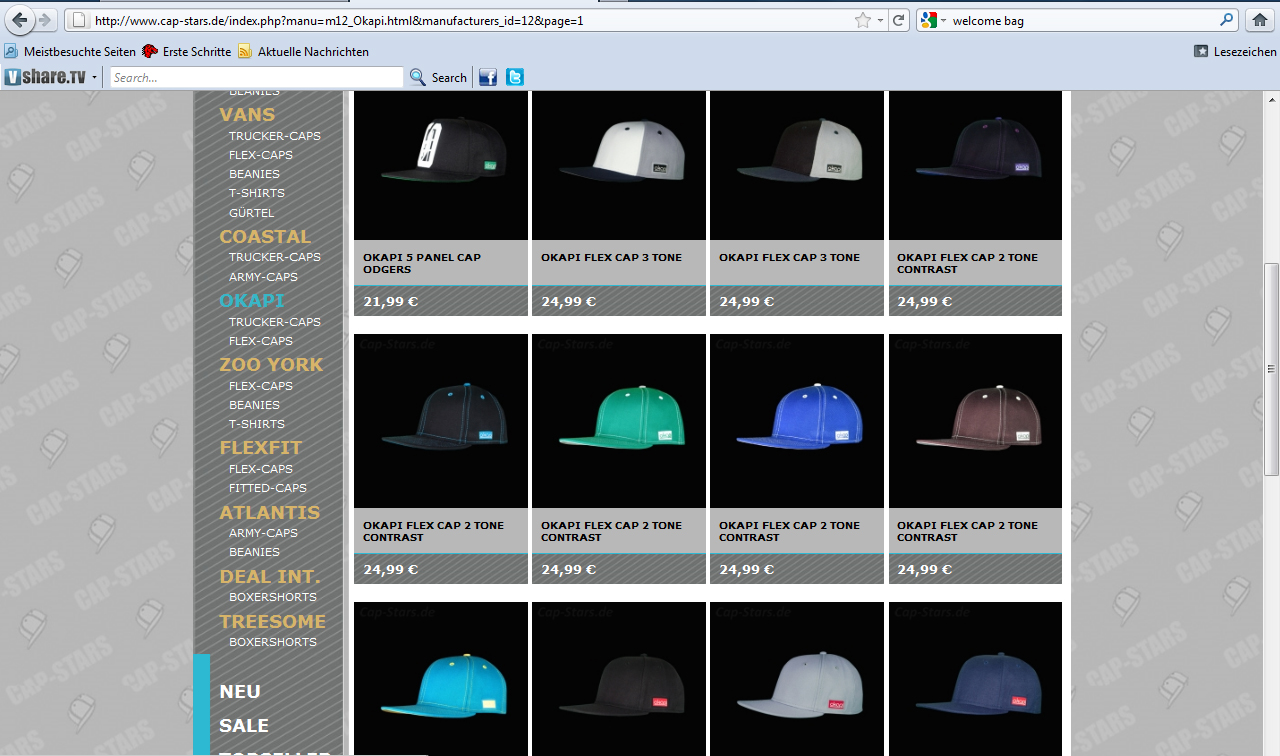This screenshot has width=1280, height=756.
Task: Bookmark this page with the star icon
Action: pos(862,20)
